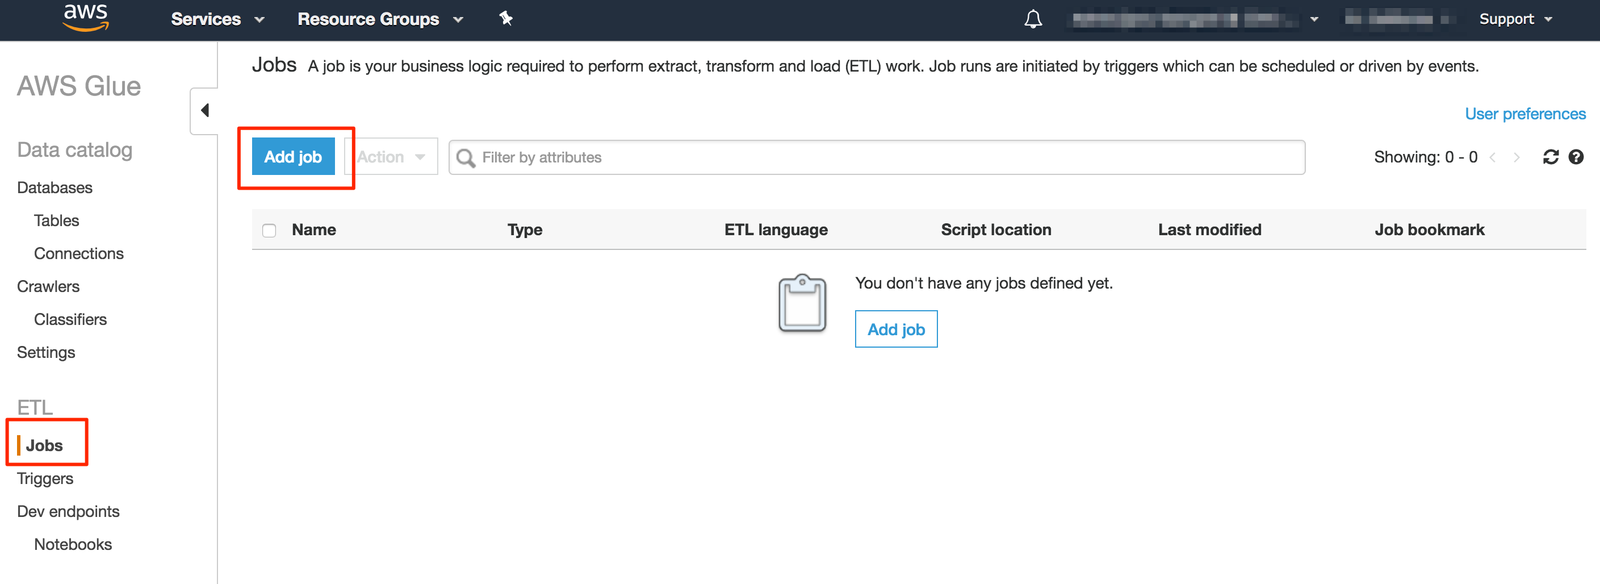Open the Resource Groups dropdown
Image resolution: width=1600 pixels, height=584 pixels.
(x=380, y=19)
